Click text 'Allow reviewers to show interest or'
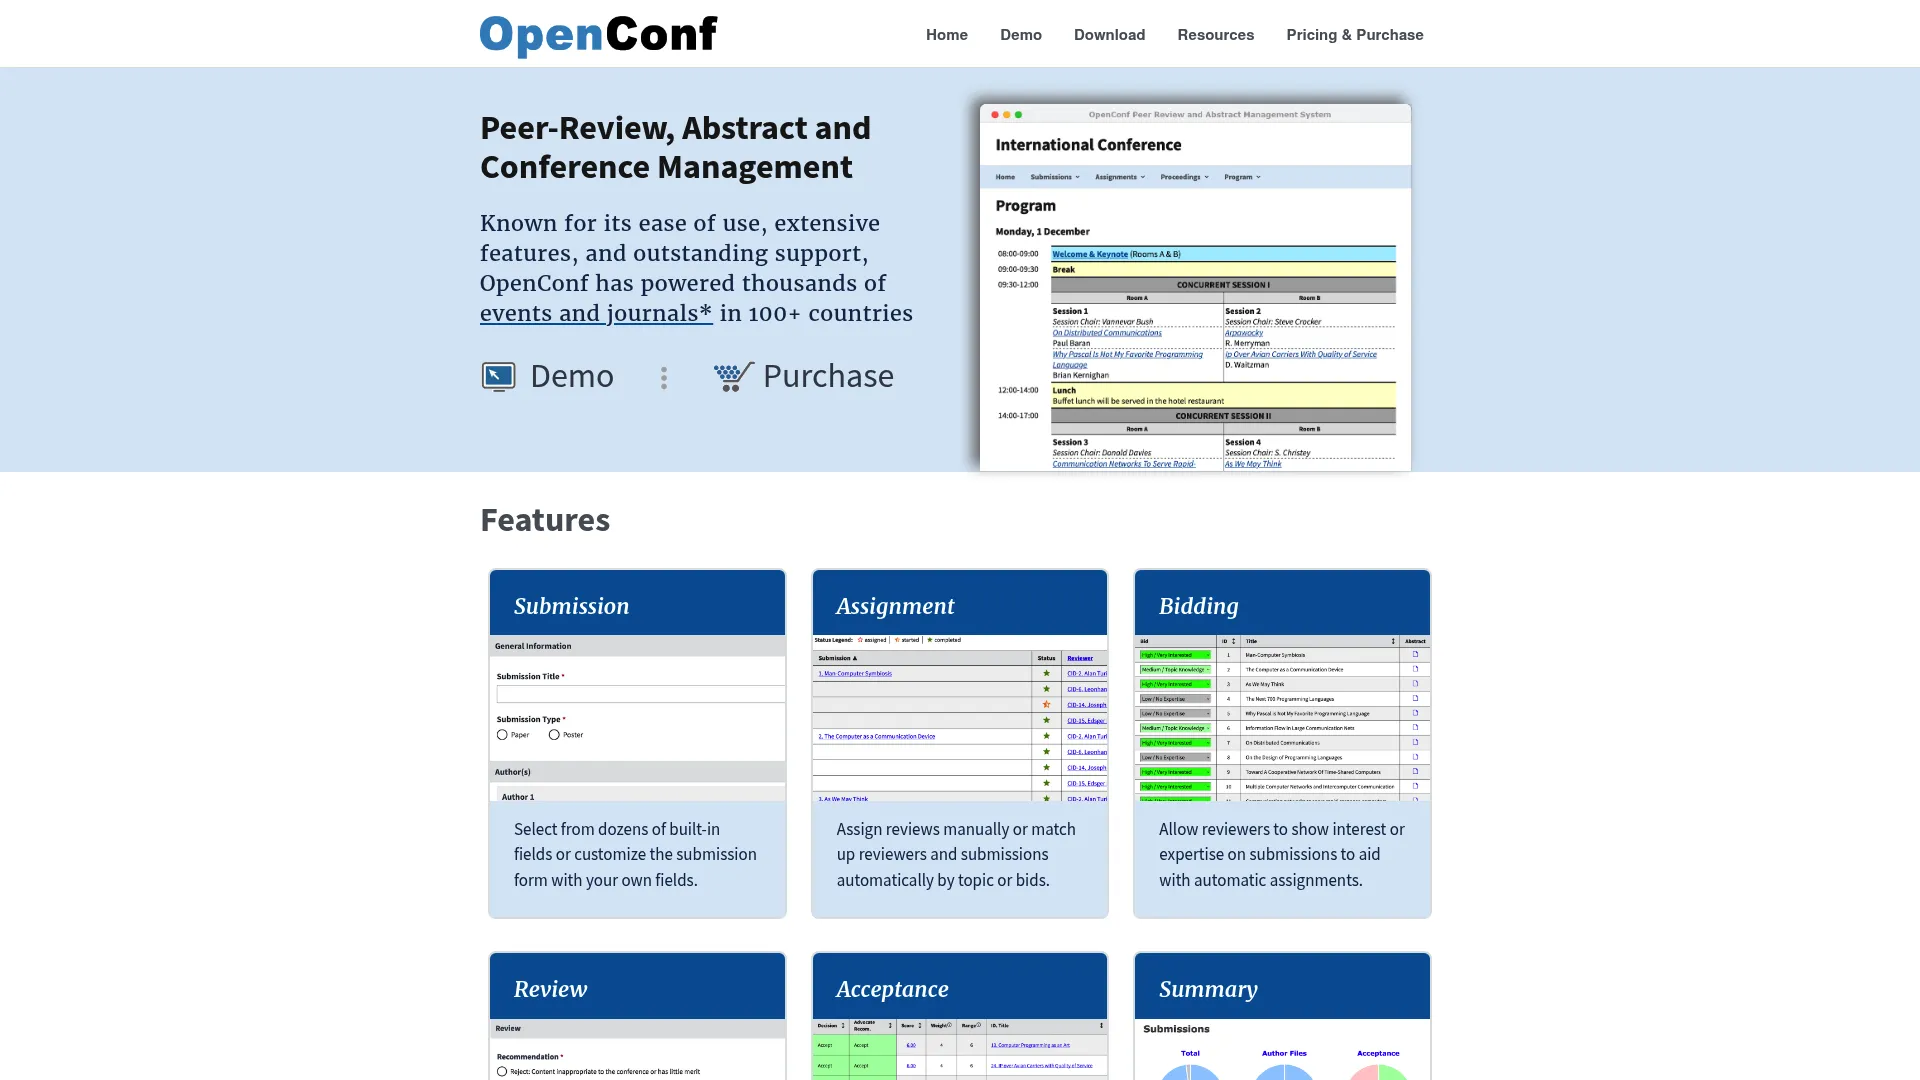The width and height of the screenshot is (1920, 1080). click(1281, 829)
